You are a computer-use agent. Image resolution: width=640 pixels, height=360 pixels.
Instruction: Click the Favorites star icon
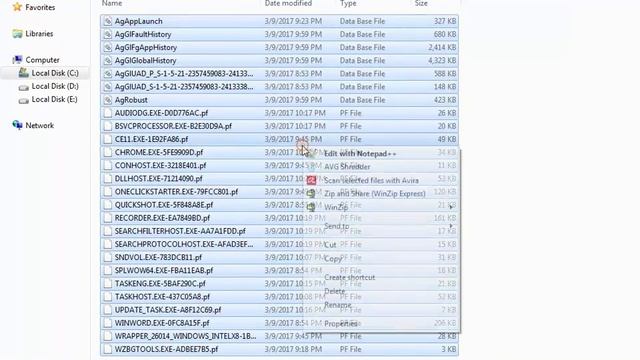pyautogui.click(x=17, y=7)
